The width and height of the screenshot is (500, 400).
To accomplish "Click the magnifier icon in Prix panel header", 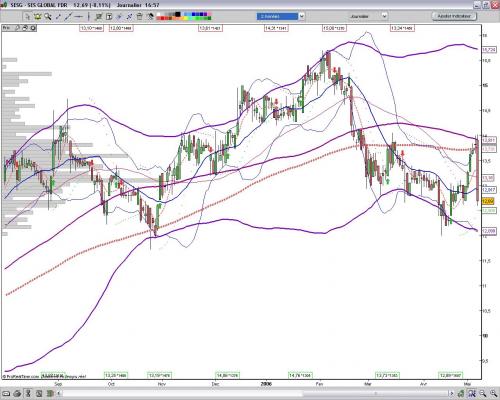I will point(17,28).
